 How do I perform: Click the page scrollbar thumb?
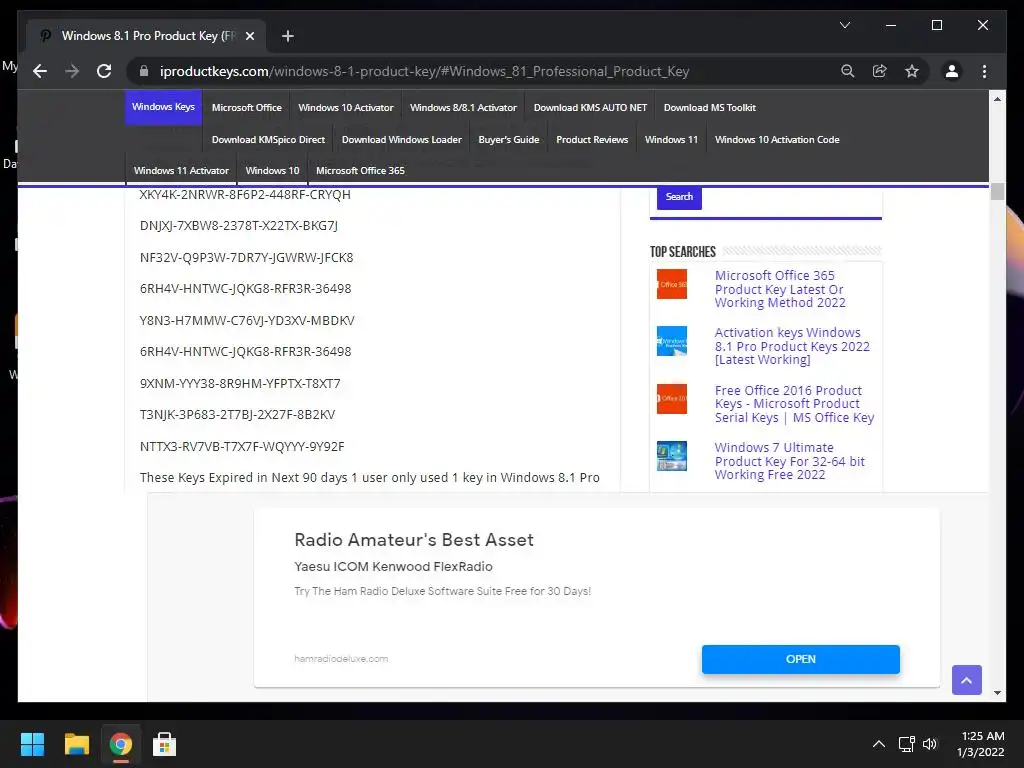click(x=997, y=191)
